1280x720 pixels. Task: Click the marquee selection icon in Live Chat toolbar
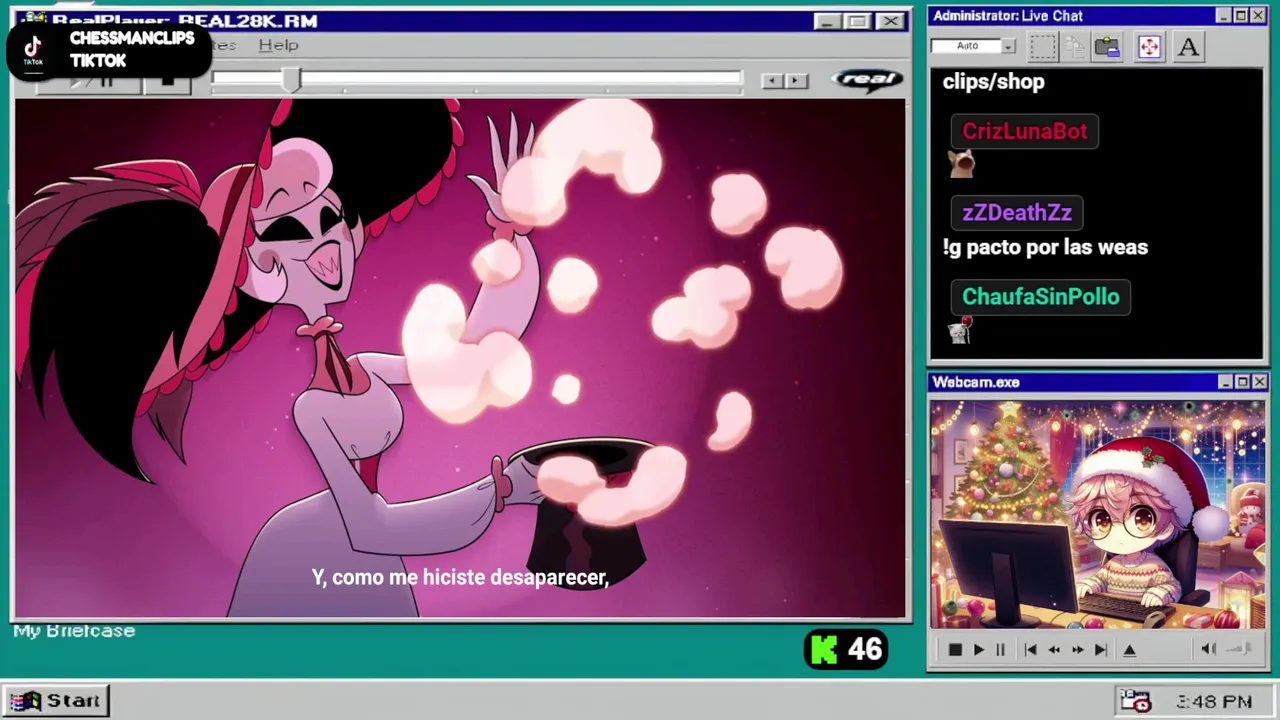1042,47
